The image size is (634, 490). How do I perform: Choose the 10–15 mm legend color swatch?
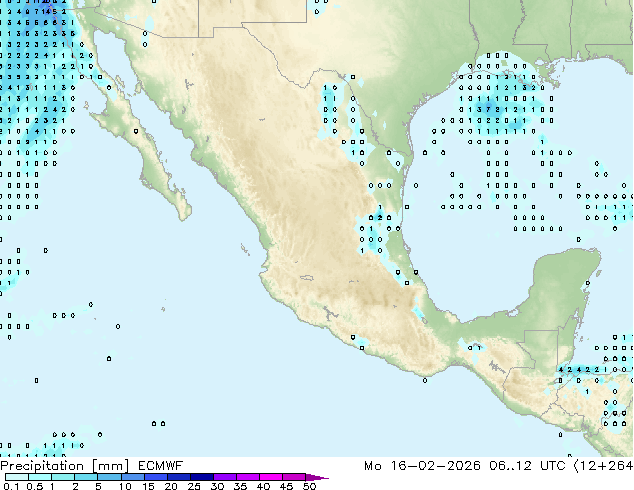pyautogui.click(x=133, y=477)
